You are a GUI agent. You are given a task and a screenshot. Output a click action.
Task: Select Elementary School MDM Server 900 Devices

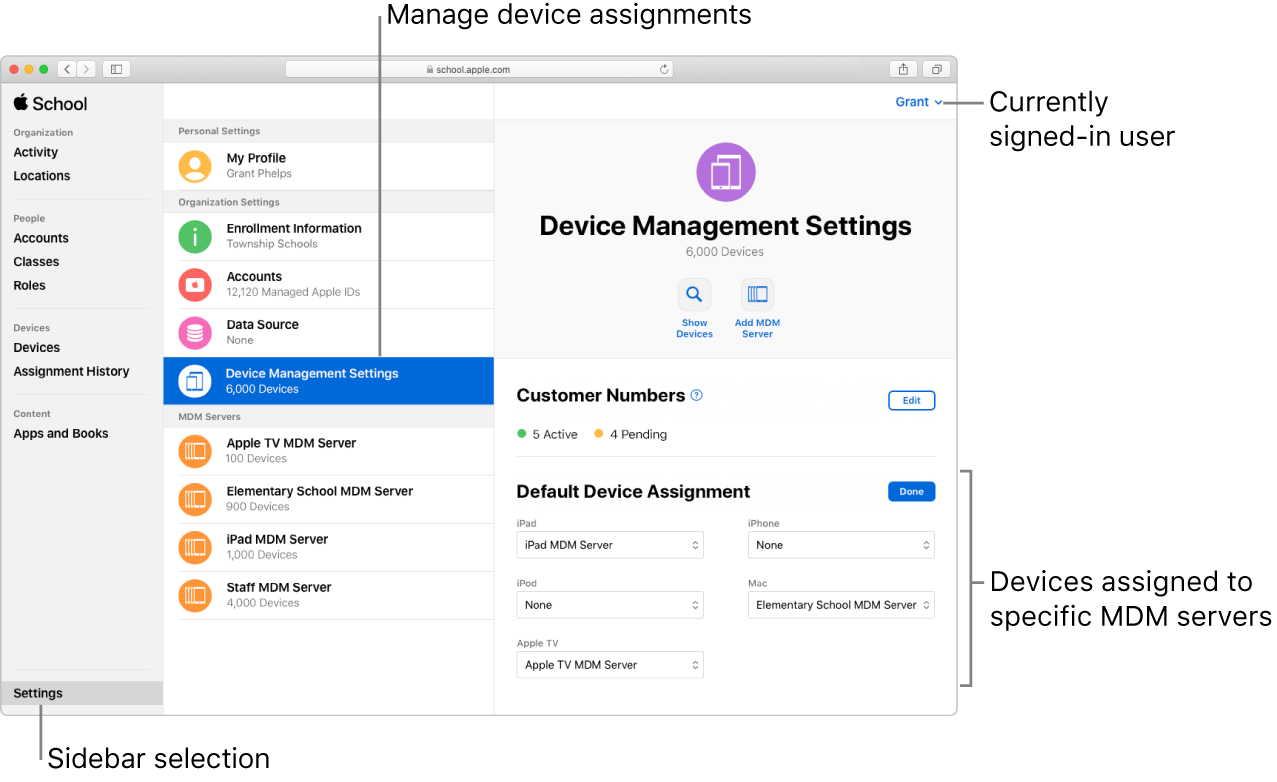click(329, 499)
